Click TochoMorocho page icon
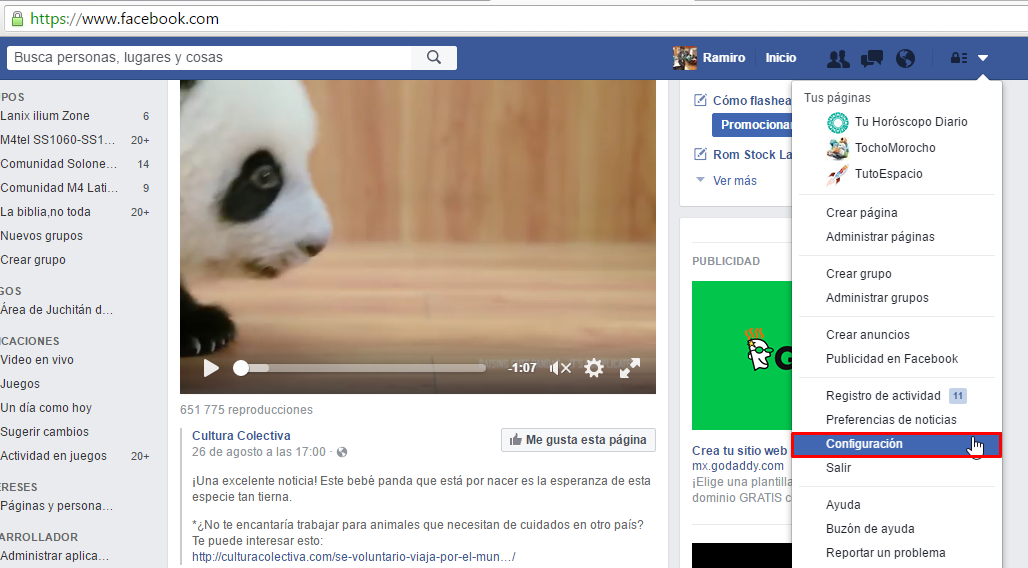Viewport: 1028px width, 568px height. coord(837,148)
